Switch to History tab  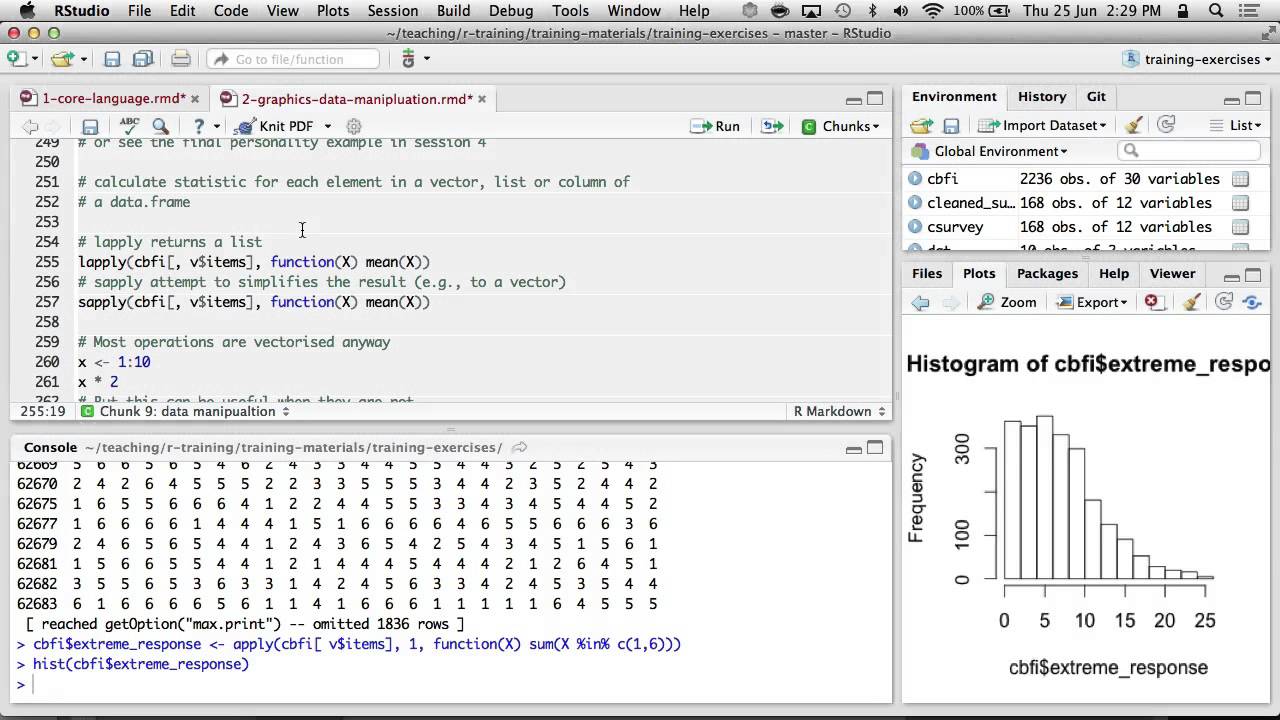[x=1042, y=97]
